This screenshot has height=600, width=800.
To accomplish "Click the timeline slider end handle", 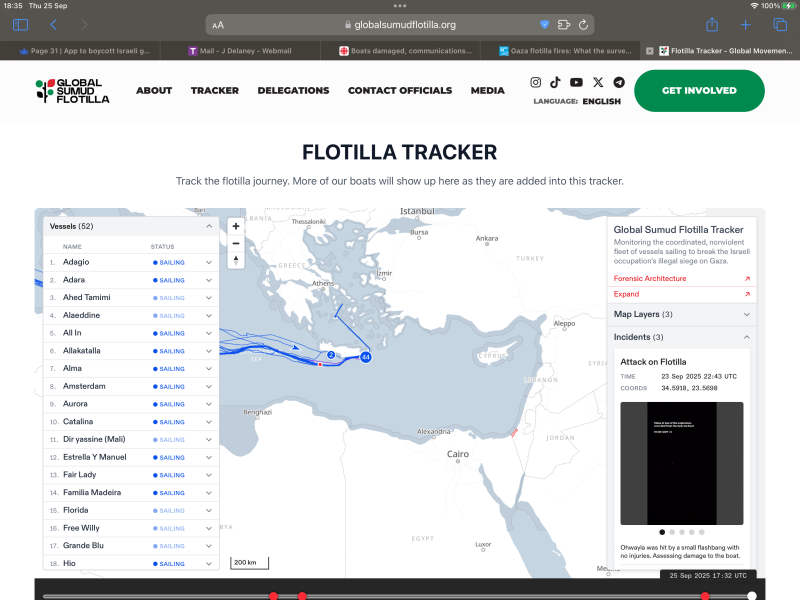I will (752, 596).
